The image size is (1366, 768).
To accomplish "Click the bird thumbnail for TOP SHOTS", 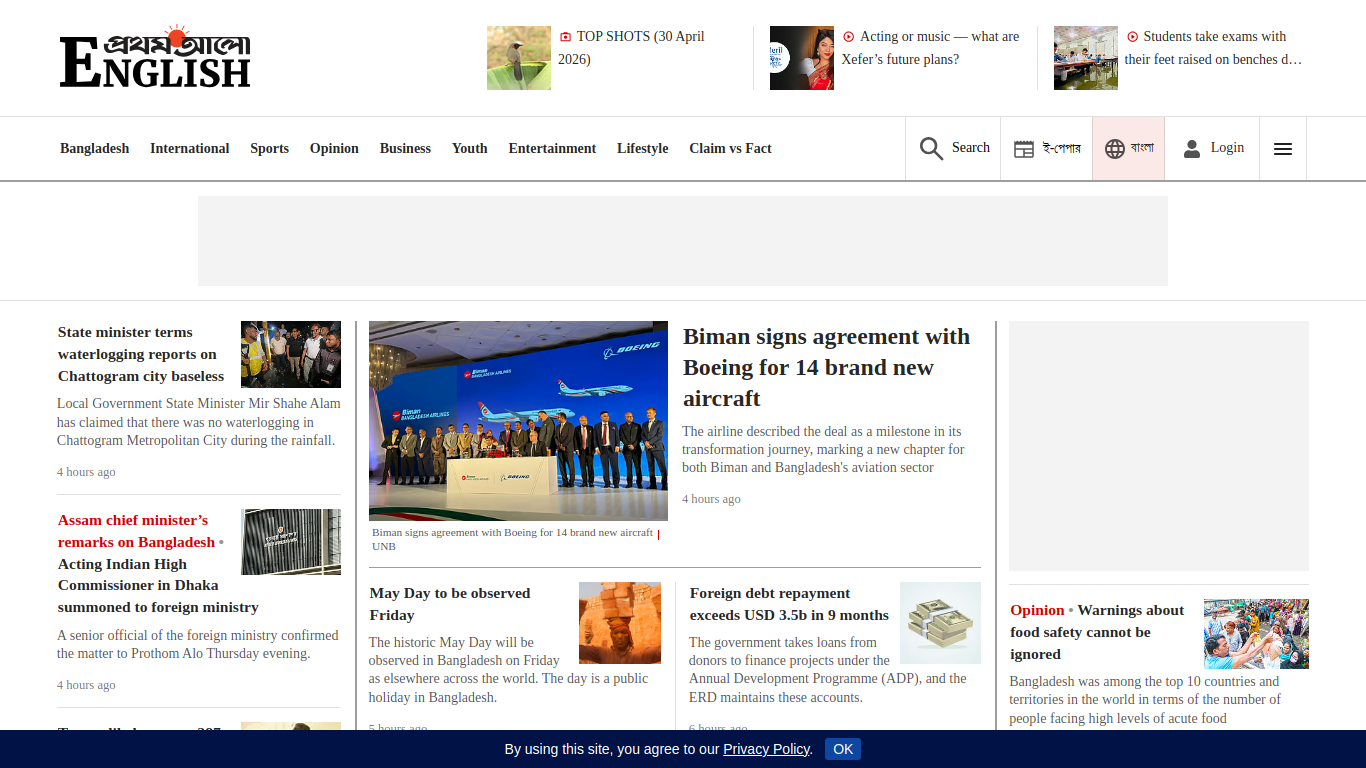I will coord(519,58).
